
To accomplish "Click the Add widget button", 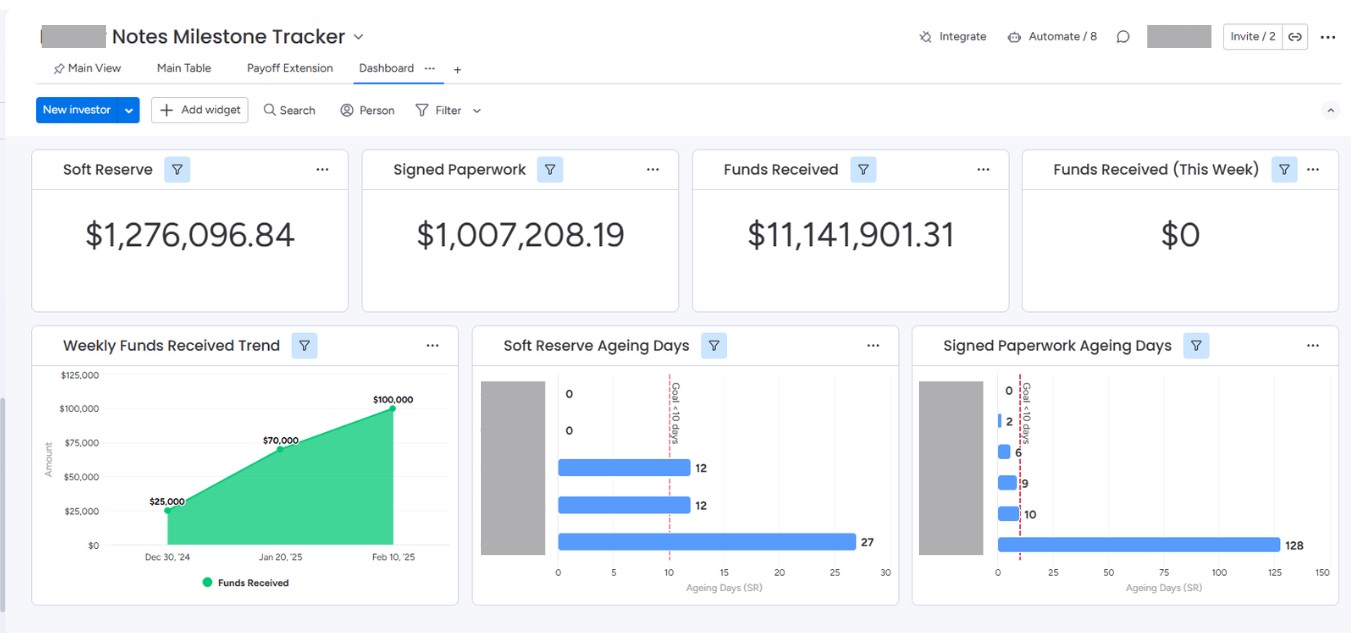I will point(200,110).
